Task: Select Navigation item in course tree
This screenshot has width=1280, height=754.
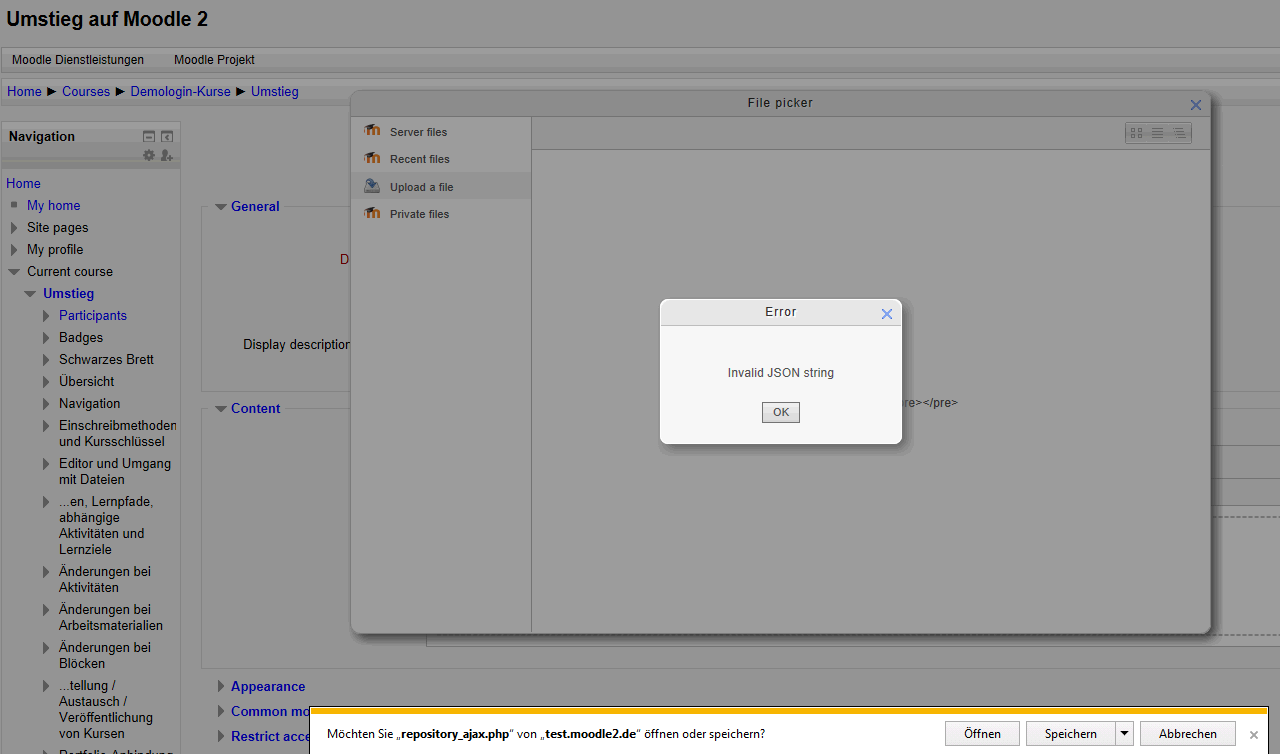Action: 89,403
